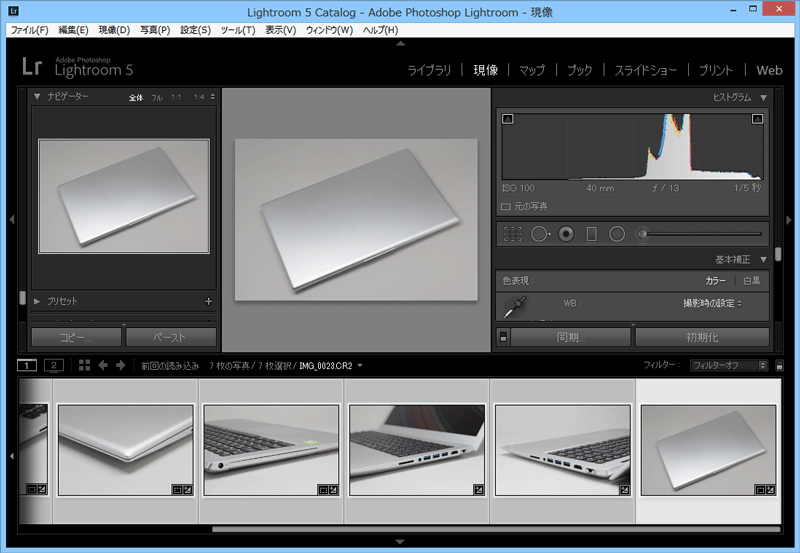Set navigator zoom to 1:1
Image resolution: width=800 pixels, height=553 pixels.
click(x=176, y=97)
